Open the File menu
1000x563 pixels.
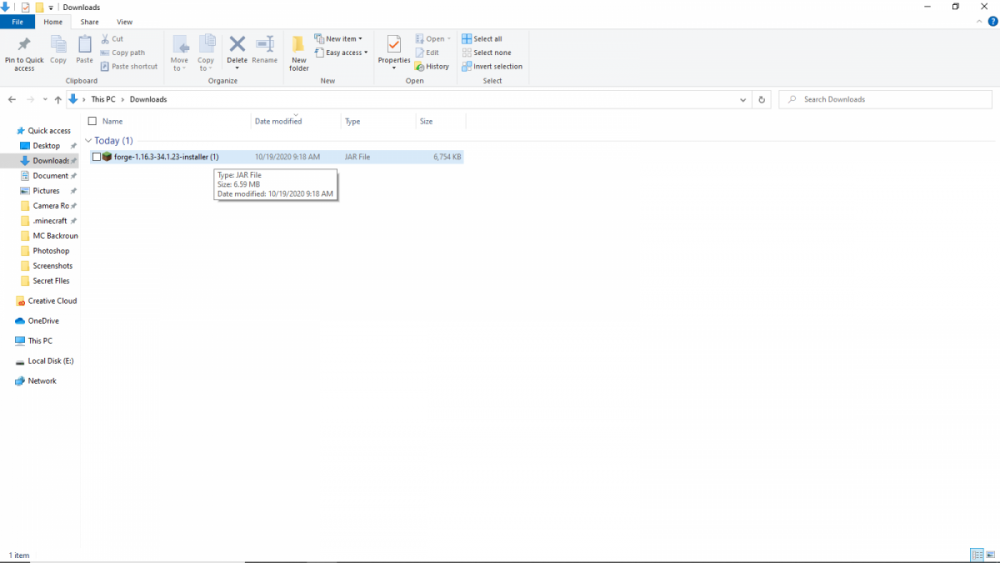(17, 22)
